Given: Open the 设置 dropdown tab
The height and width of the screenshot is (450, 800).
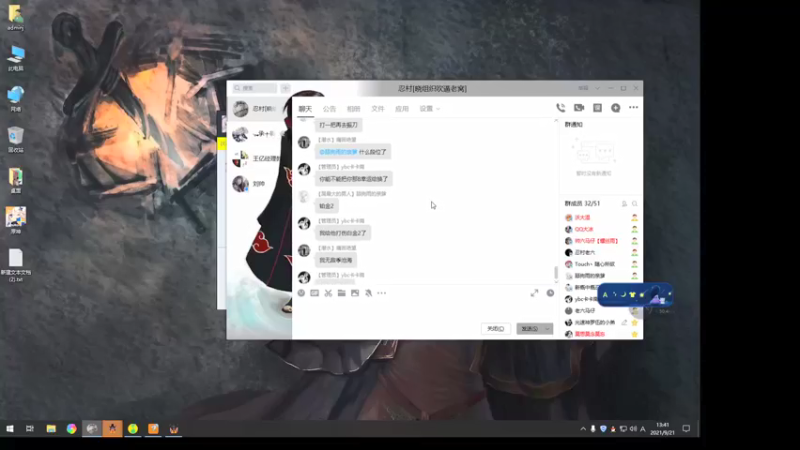Looking at the screenshot, I should (x=430, y=109).
